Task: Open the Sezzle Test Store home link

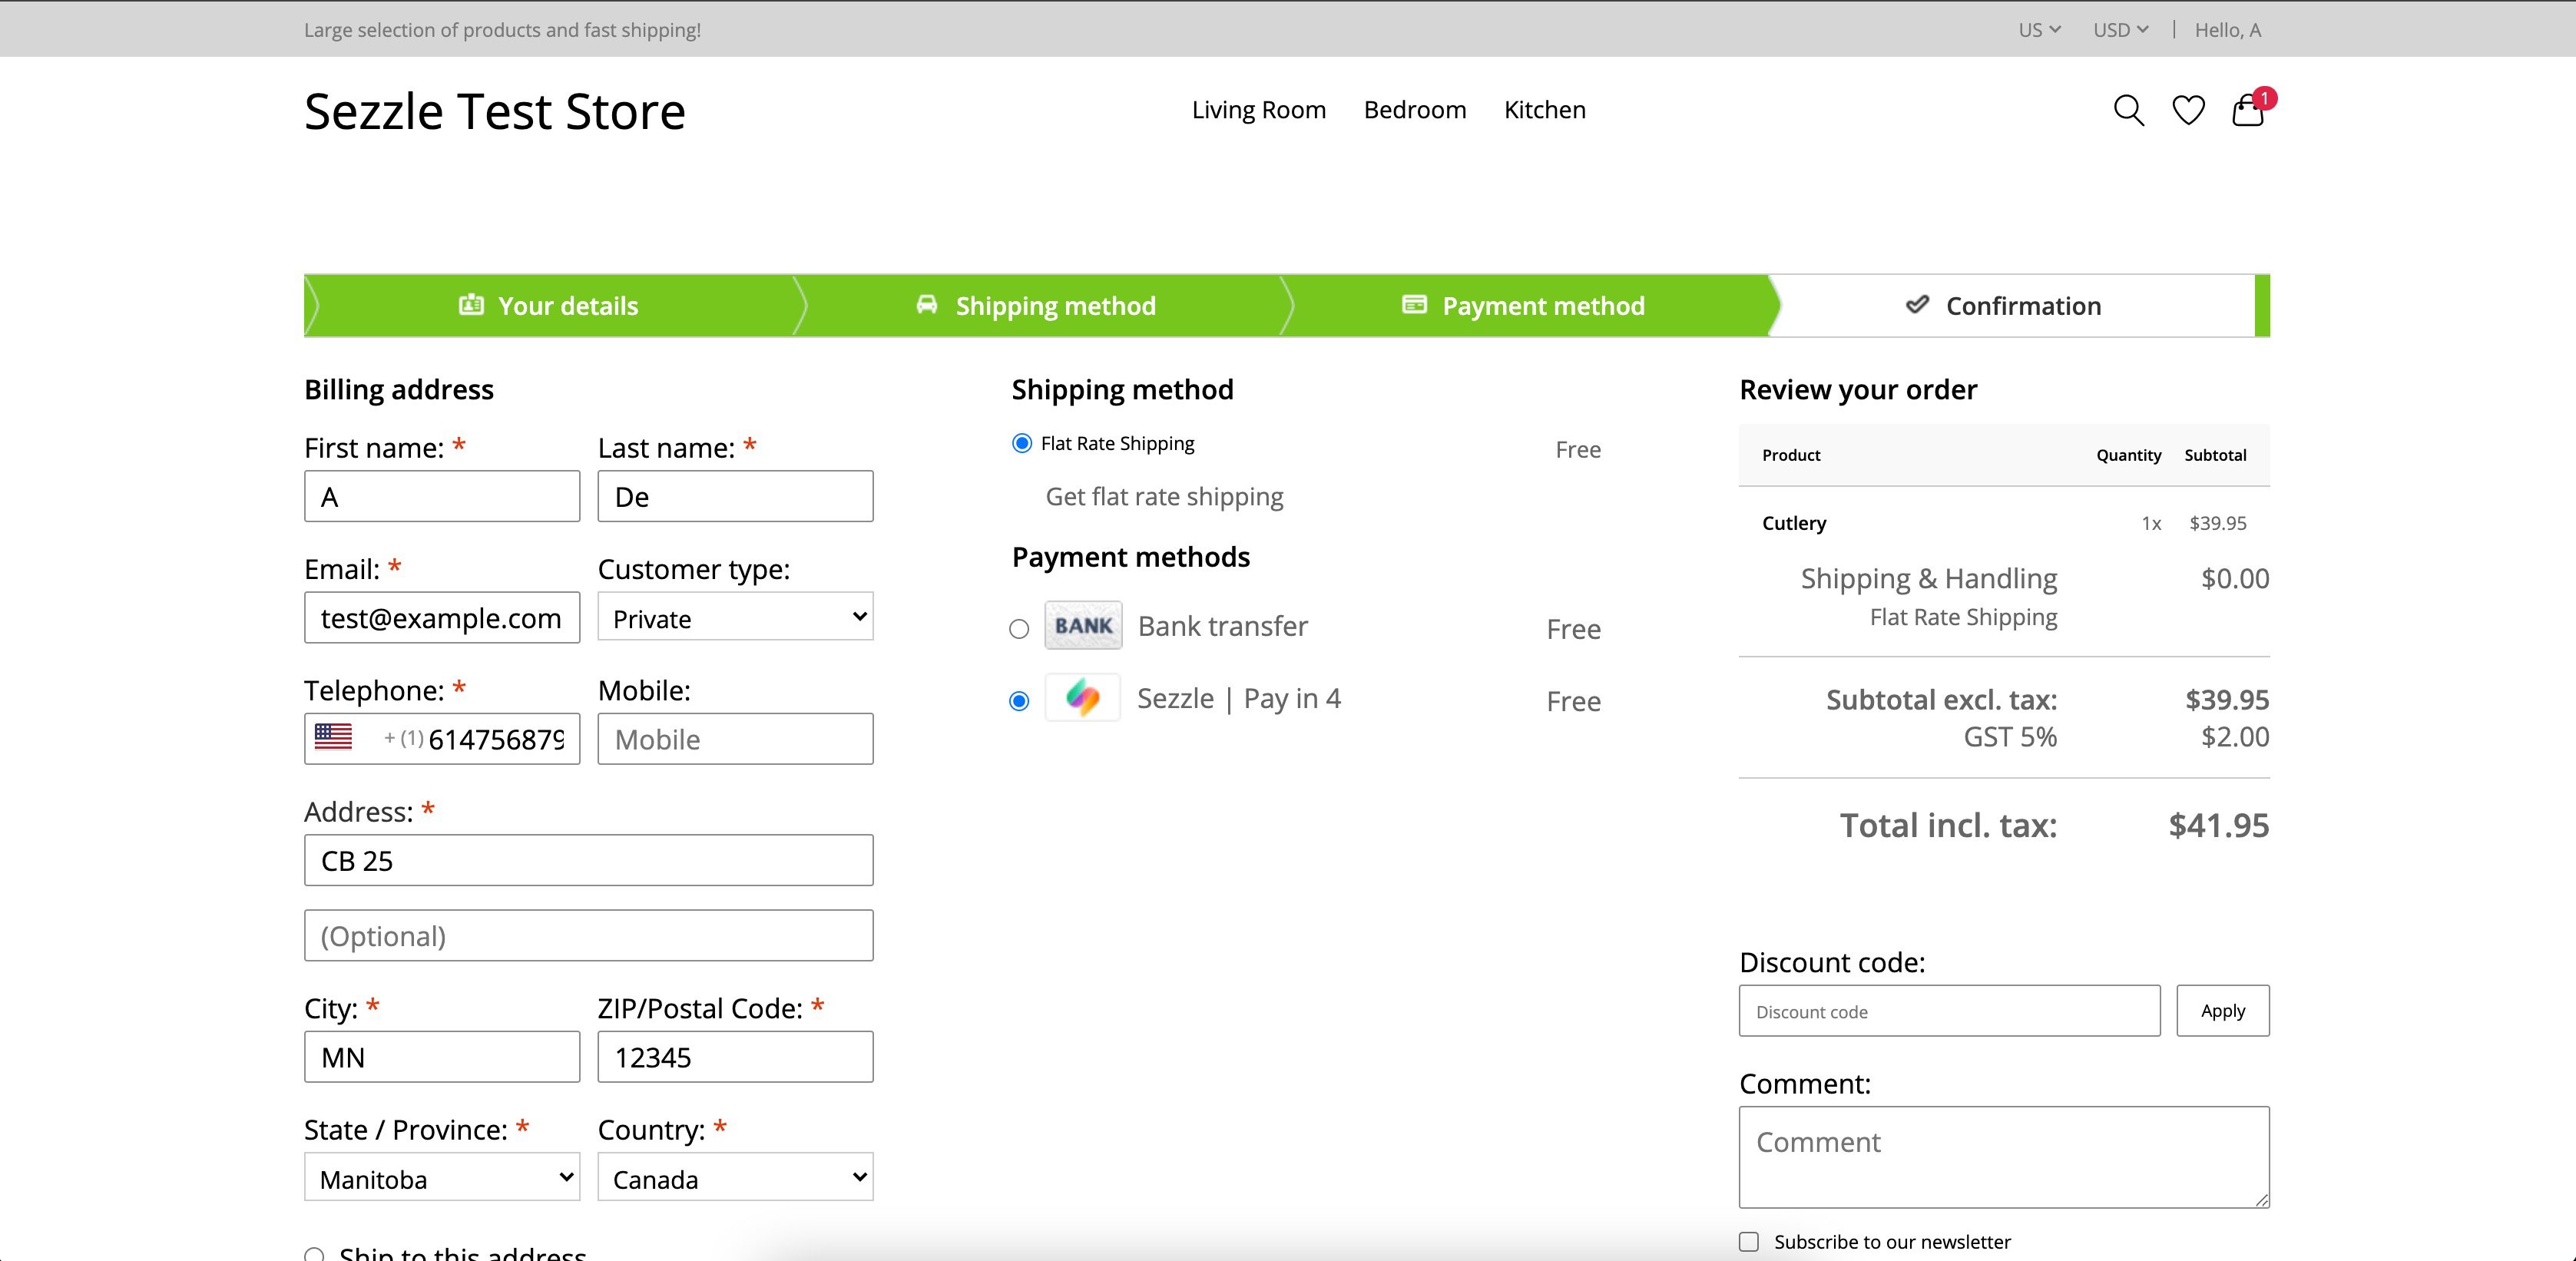Action: pyautogui.click(x=494, y=111)
